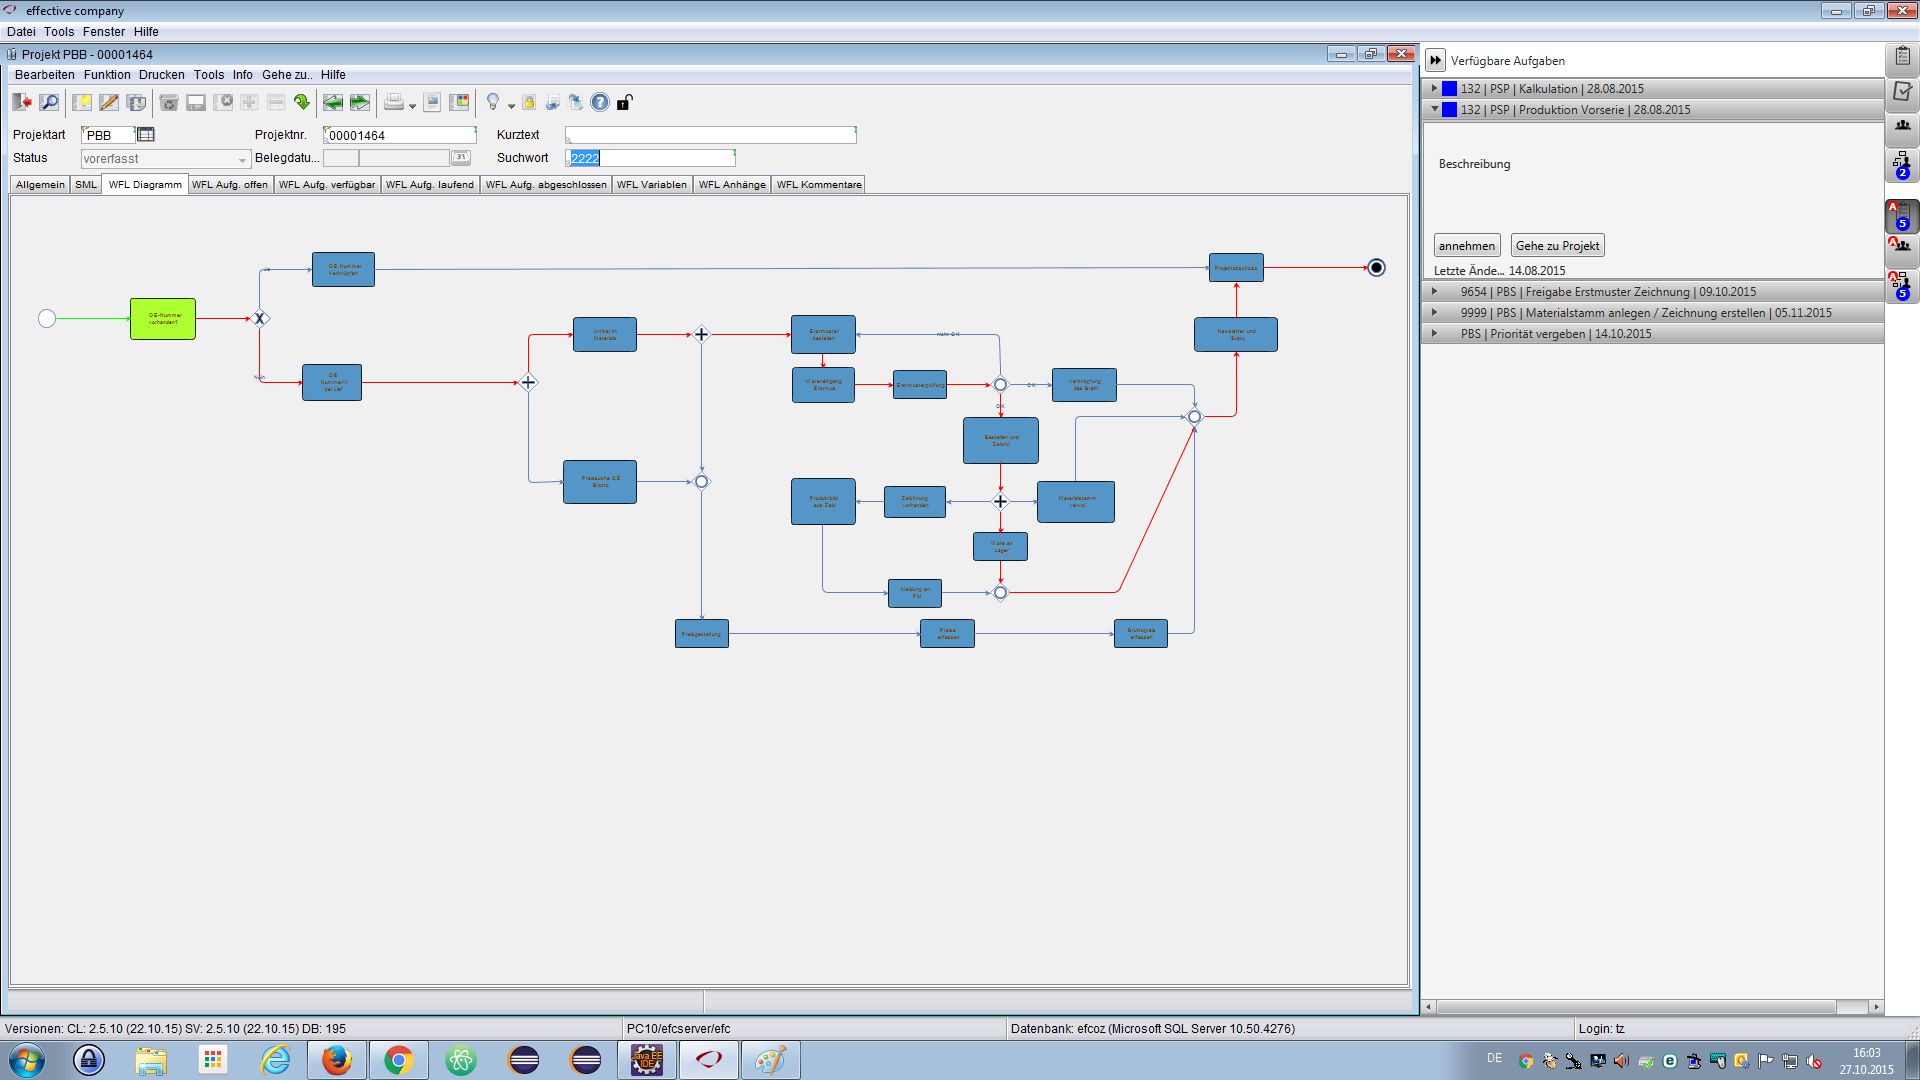Open the Projektart table lookup icon
Viewport: 1920px width, 1080px height.
pyautogui.click(x=146, y=134)
